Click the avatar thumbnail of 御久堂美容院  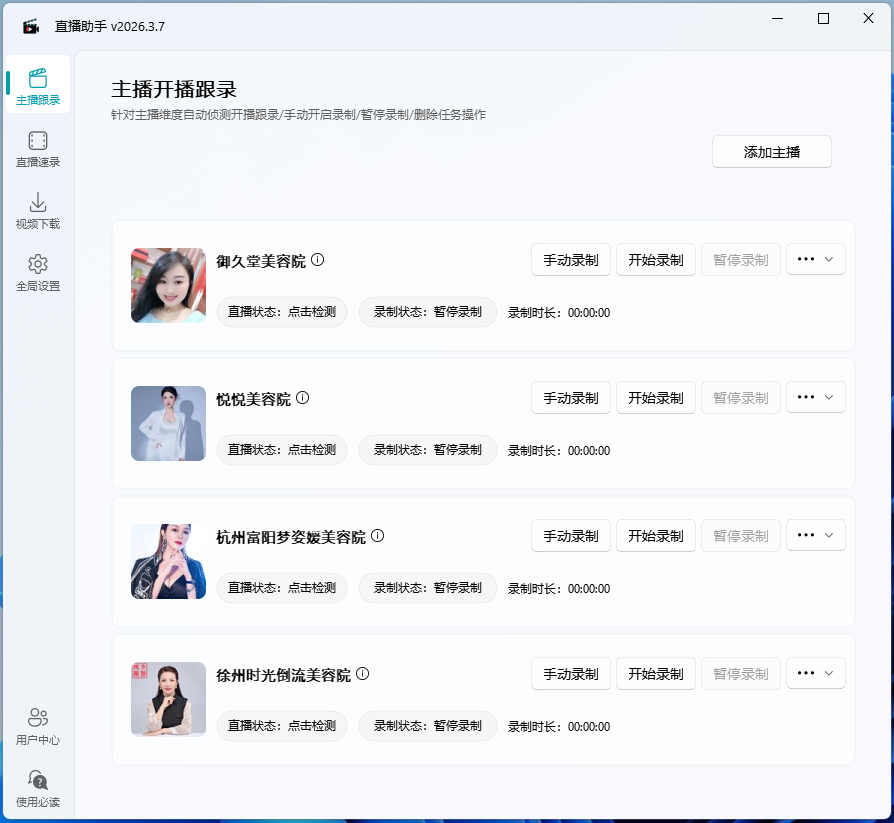(167, 285)
